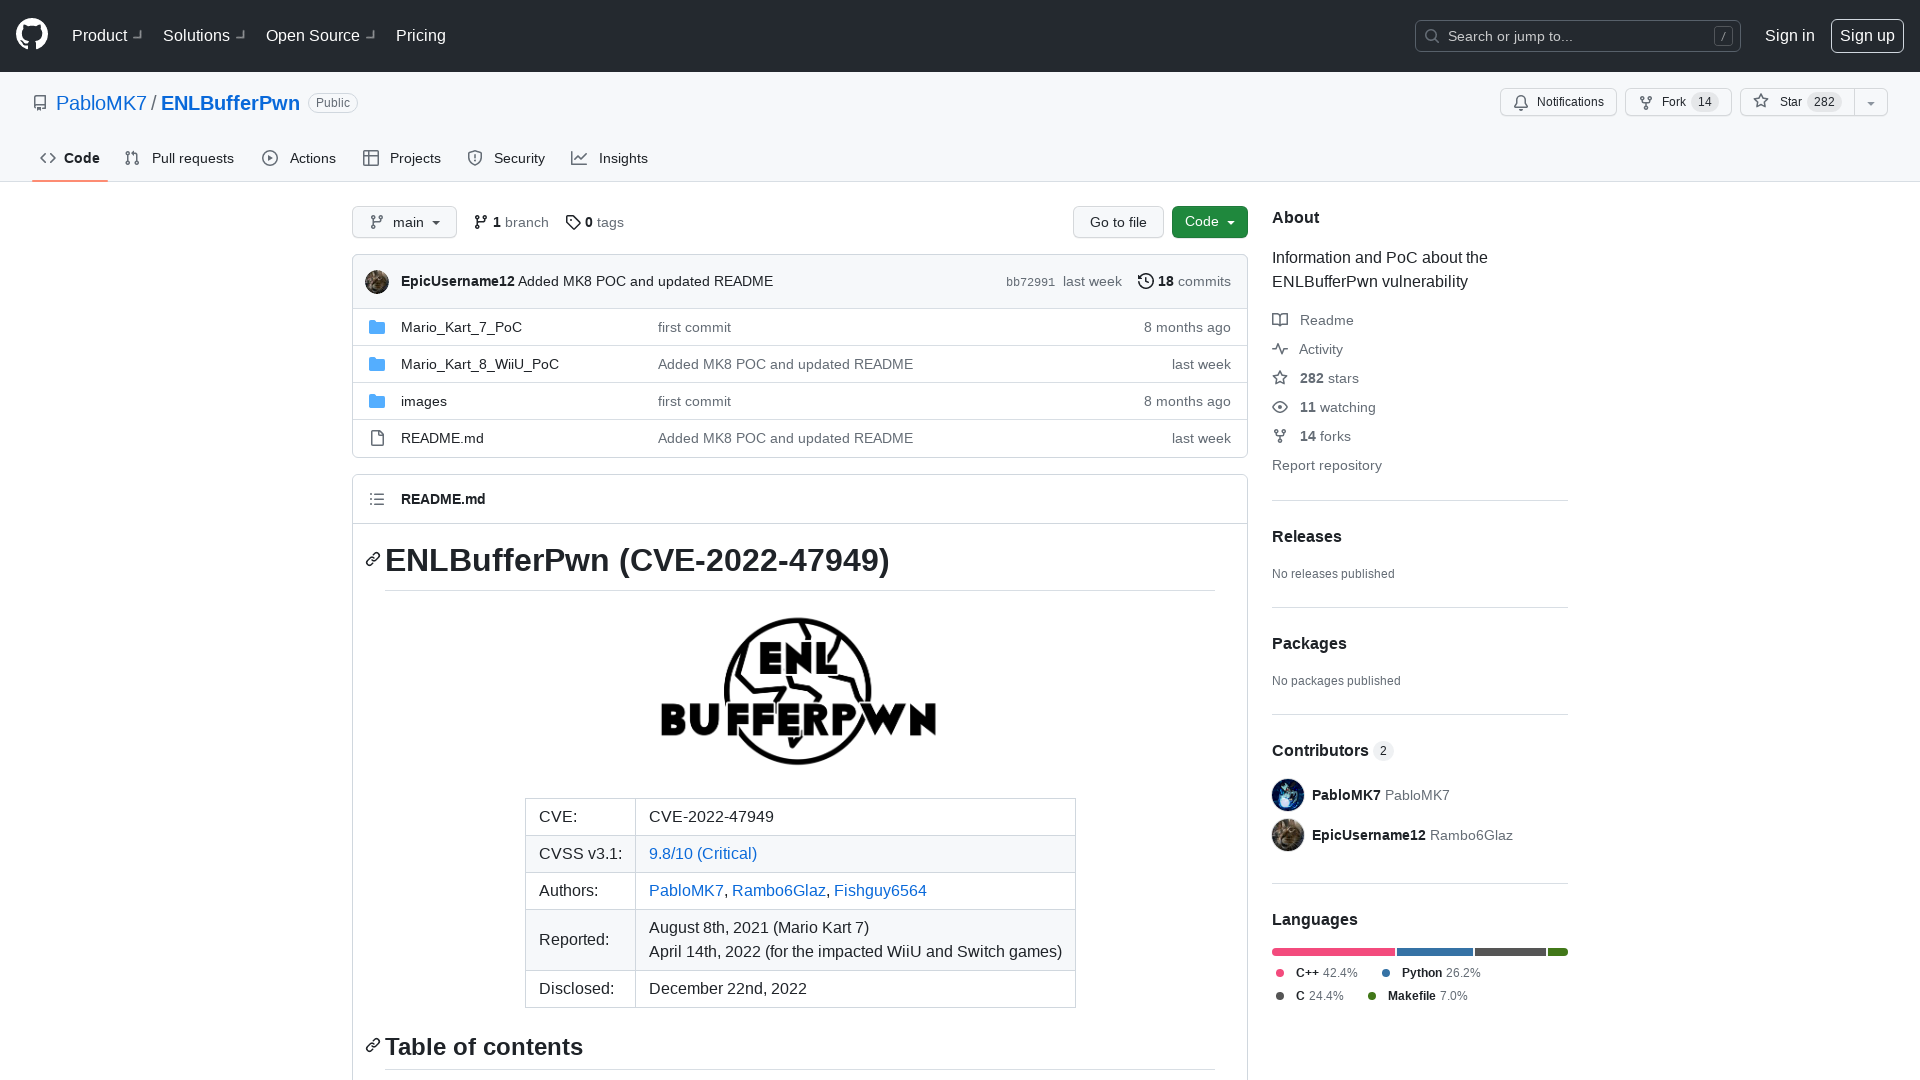Image resolution: width=1920 pixels, height=1080 pixels.
Task: Click the anchor link icon beside ENLBufferPwn heading
Action: click(373, 559)
